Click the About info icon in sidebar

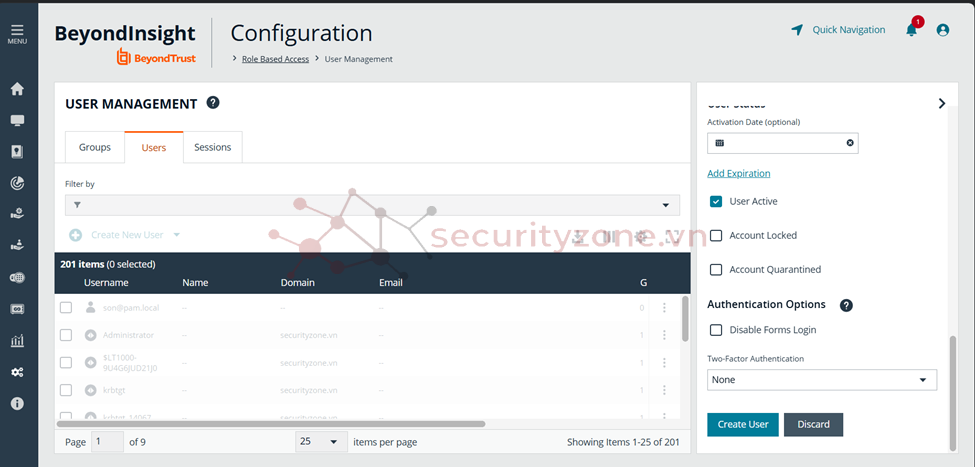click(x=17, y=403)
